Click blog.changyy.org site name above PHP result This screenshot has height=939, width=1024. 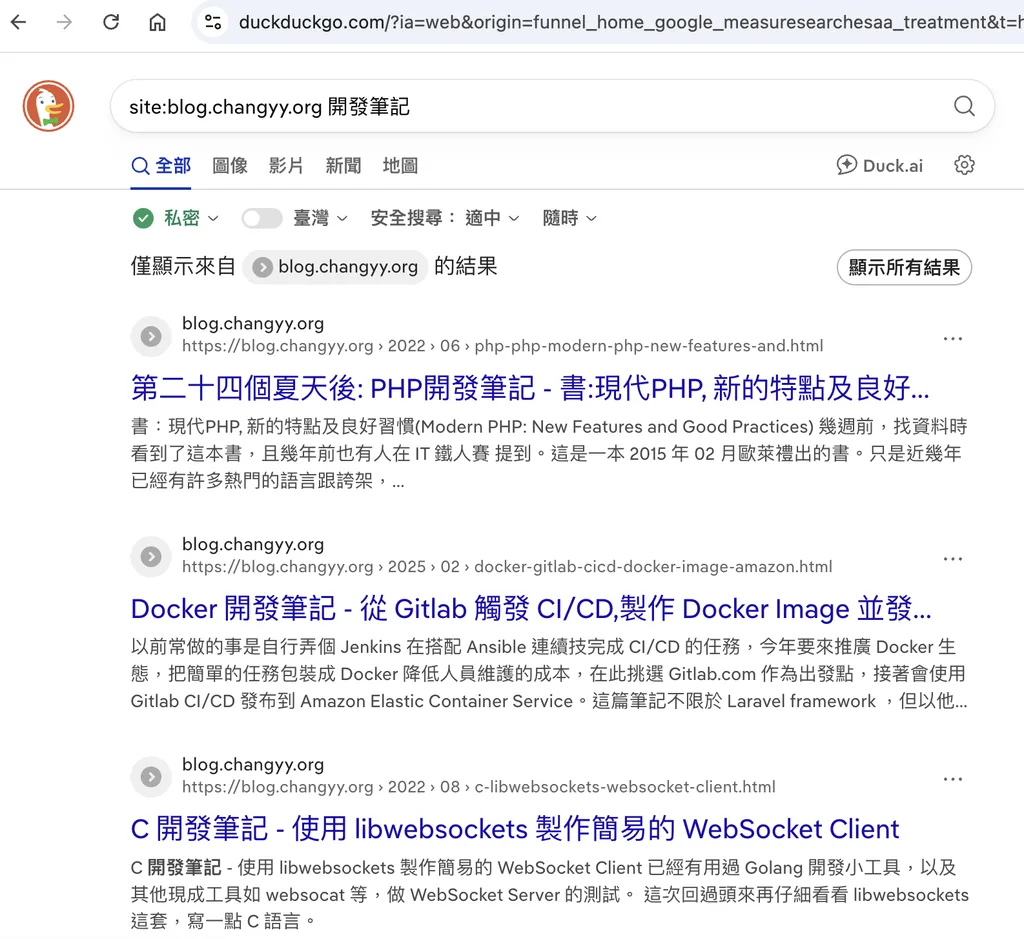[253, 323]
